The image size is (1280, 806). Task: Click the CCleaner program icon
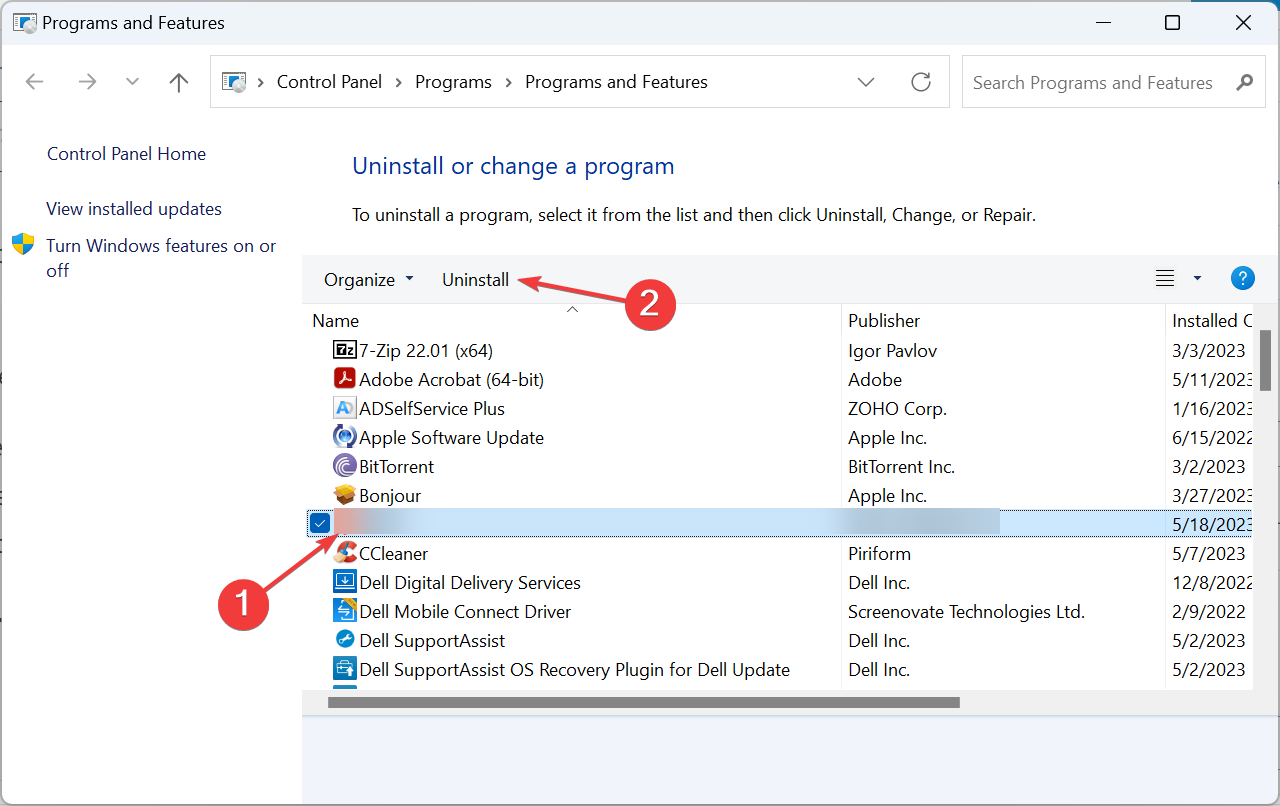(x=345, y=554)
